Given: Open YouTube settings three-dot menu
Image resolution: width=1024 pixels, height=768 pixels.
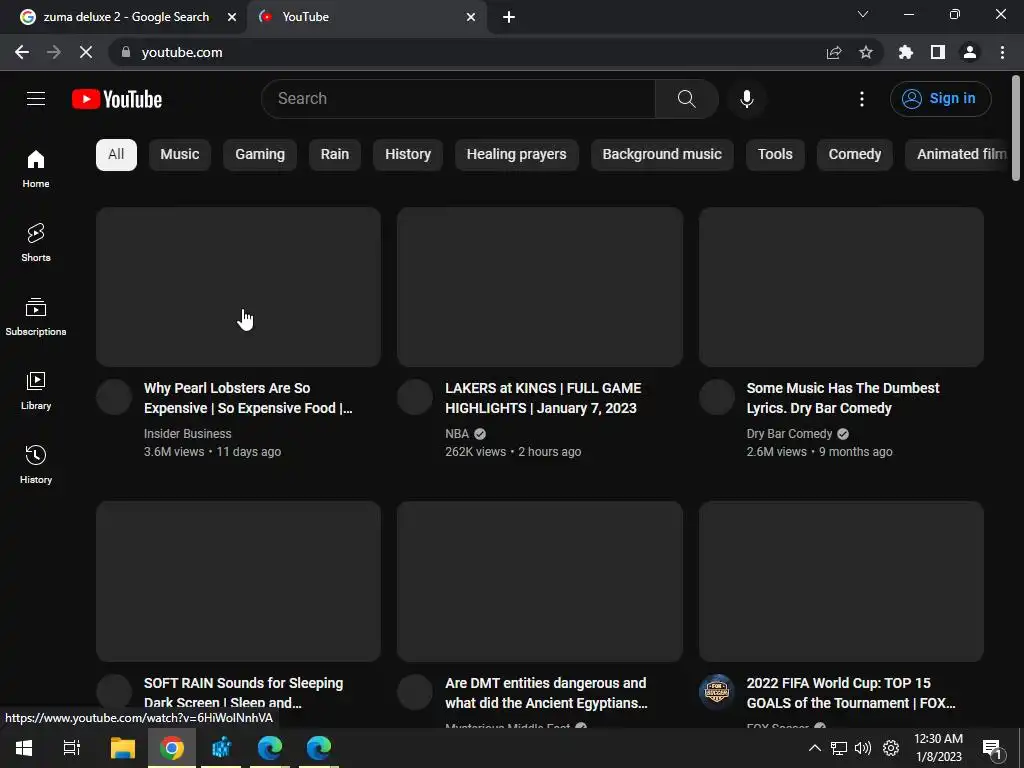Looking at the screenshot, I should coord(862,99).
